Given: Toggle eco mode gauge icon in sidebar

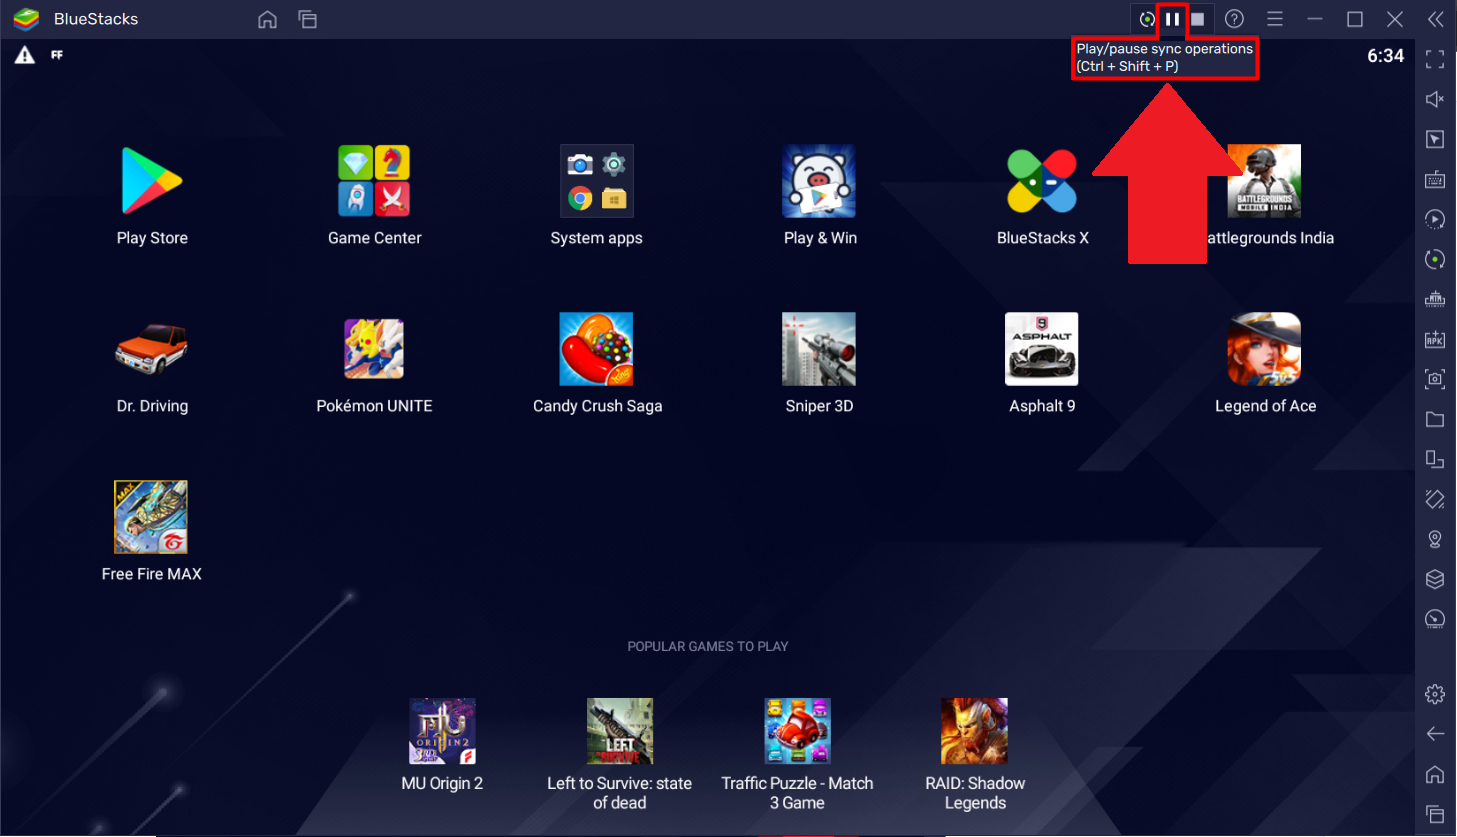Looking at the screenshot, I should [1435, 619].
